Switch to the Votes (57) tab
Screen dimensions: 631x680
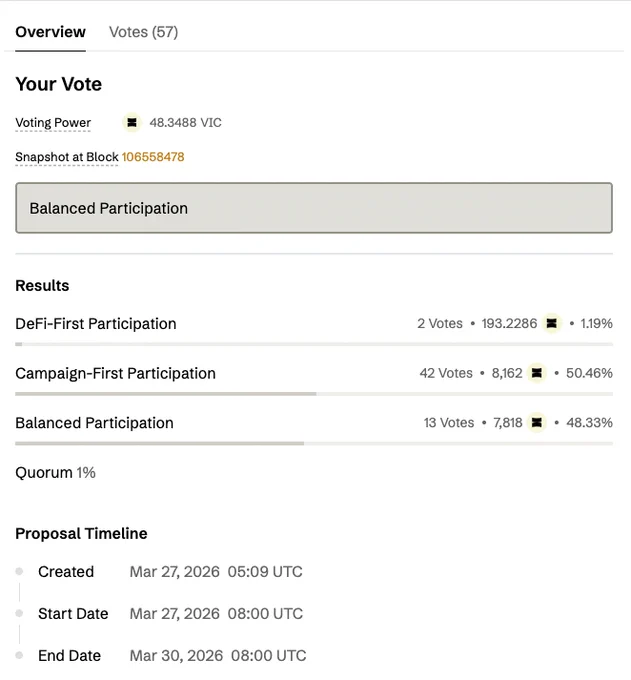point(144,32)
